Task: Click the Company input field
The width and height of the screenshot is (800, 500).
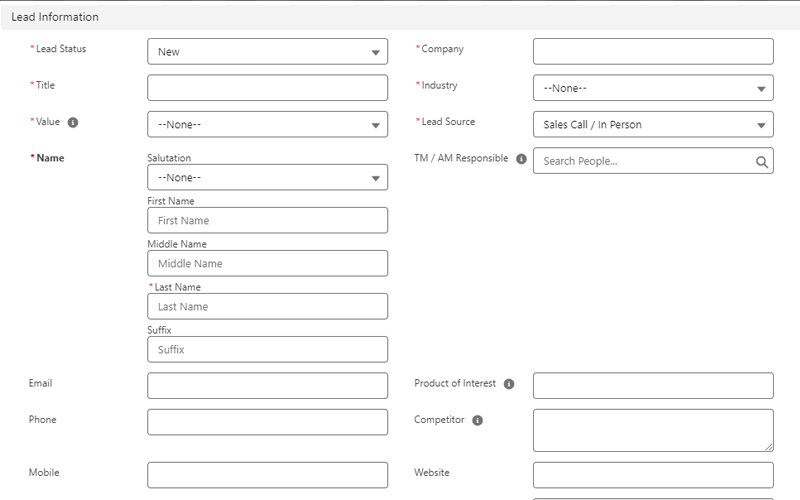Action: (653, 52)
